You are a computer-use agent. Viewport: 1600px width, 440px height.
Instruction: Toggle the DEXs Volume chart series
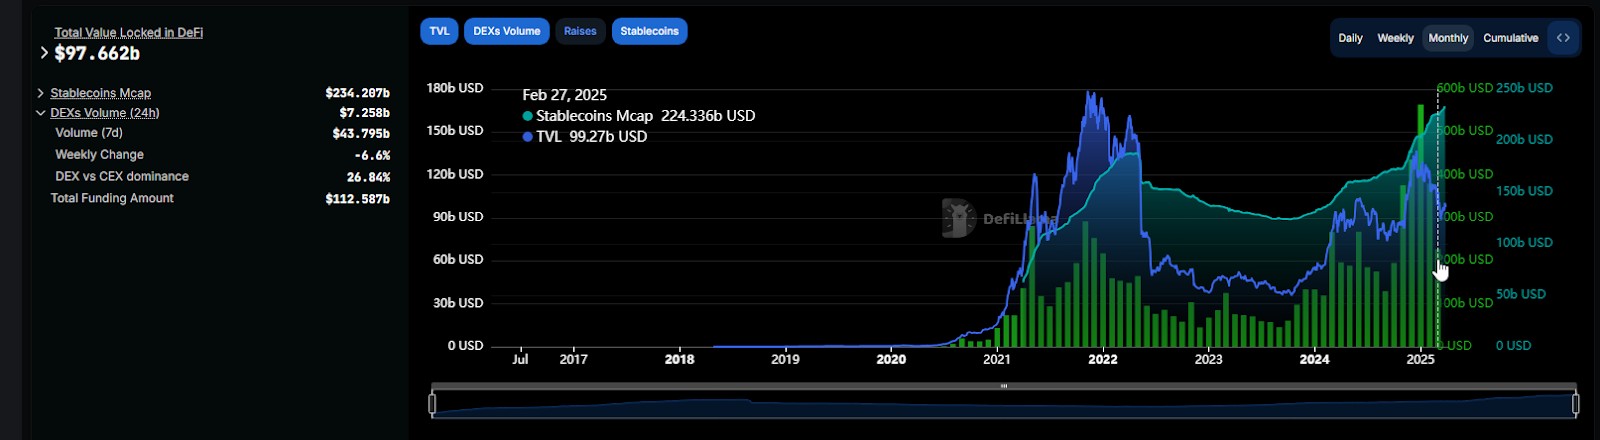[x=507, y=31]
